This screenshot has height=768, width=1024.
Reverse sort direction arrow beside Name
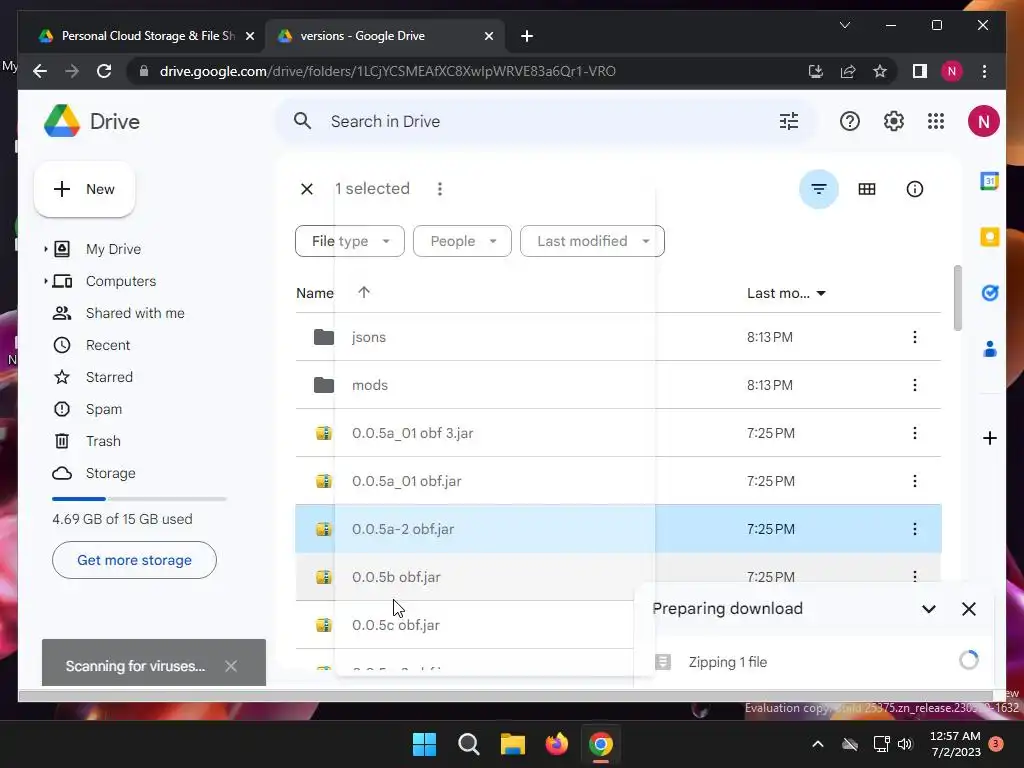click(364, 293)
